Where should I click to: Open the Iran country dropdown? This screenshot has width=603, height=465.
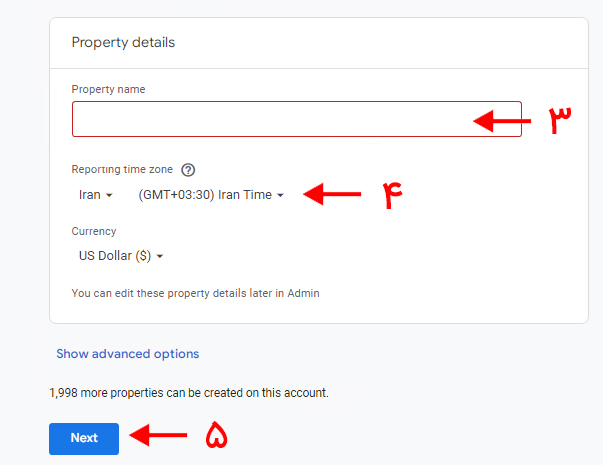[96, 195]
